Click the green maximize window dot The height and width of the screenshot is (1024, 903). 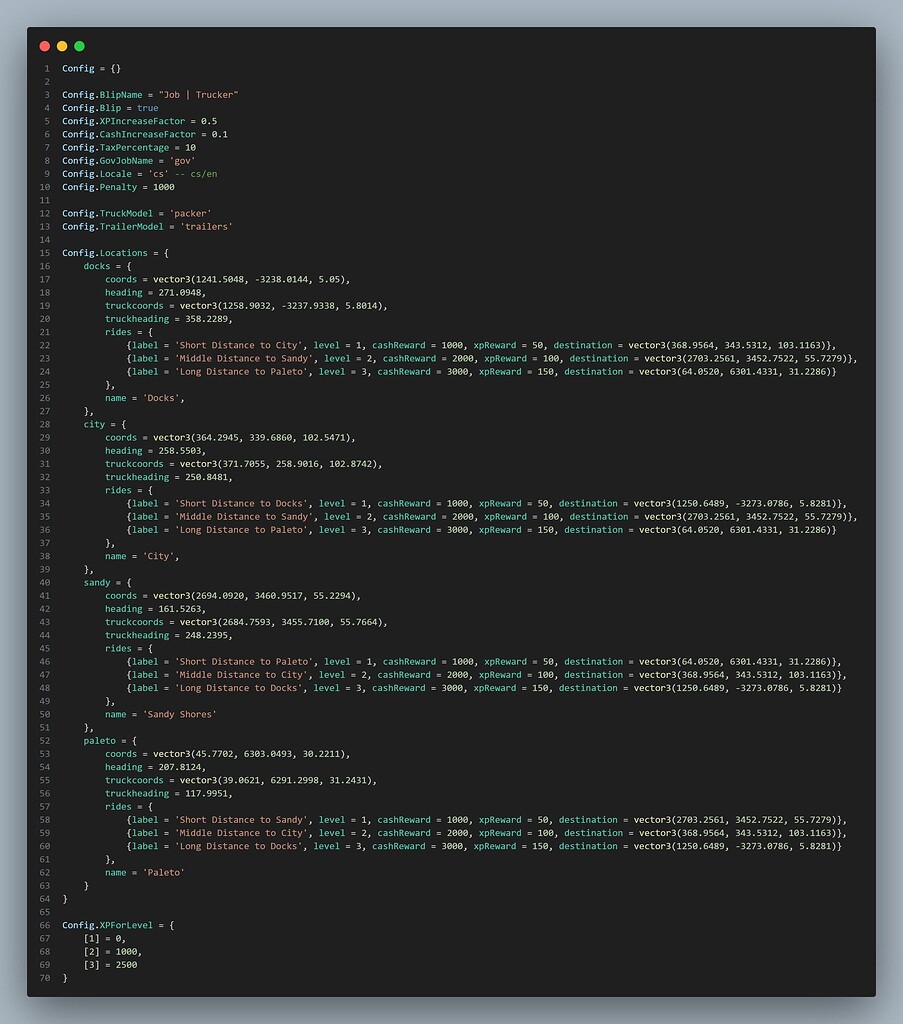point(79,46)
